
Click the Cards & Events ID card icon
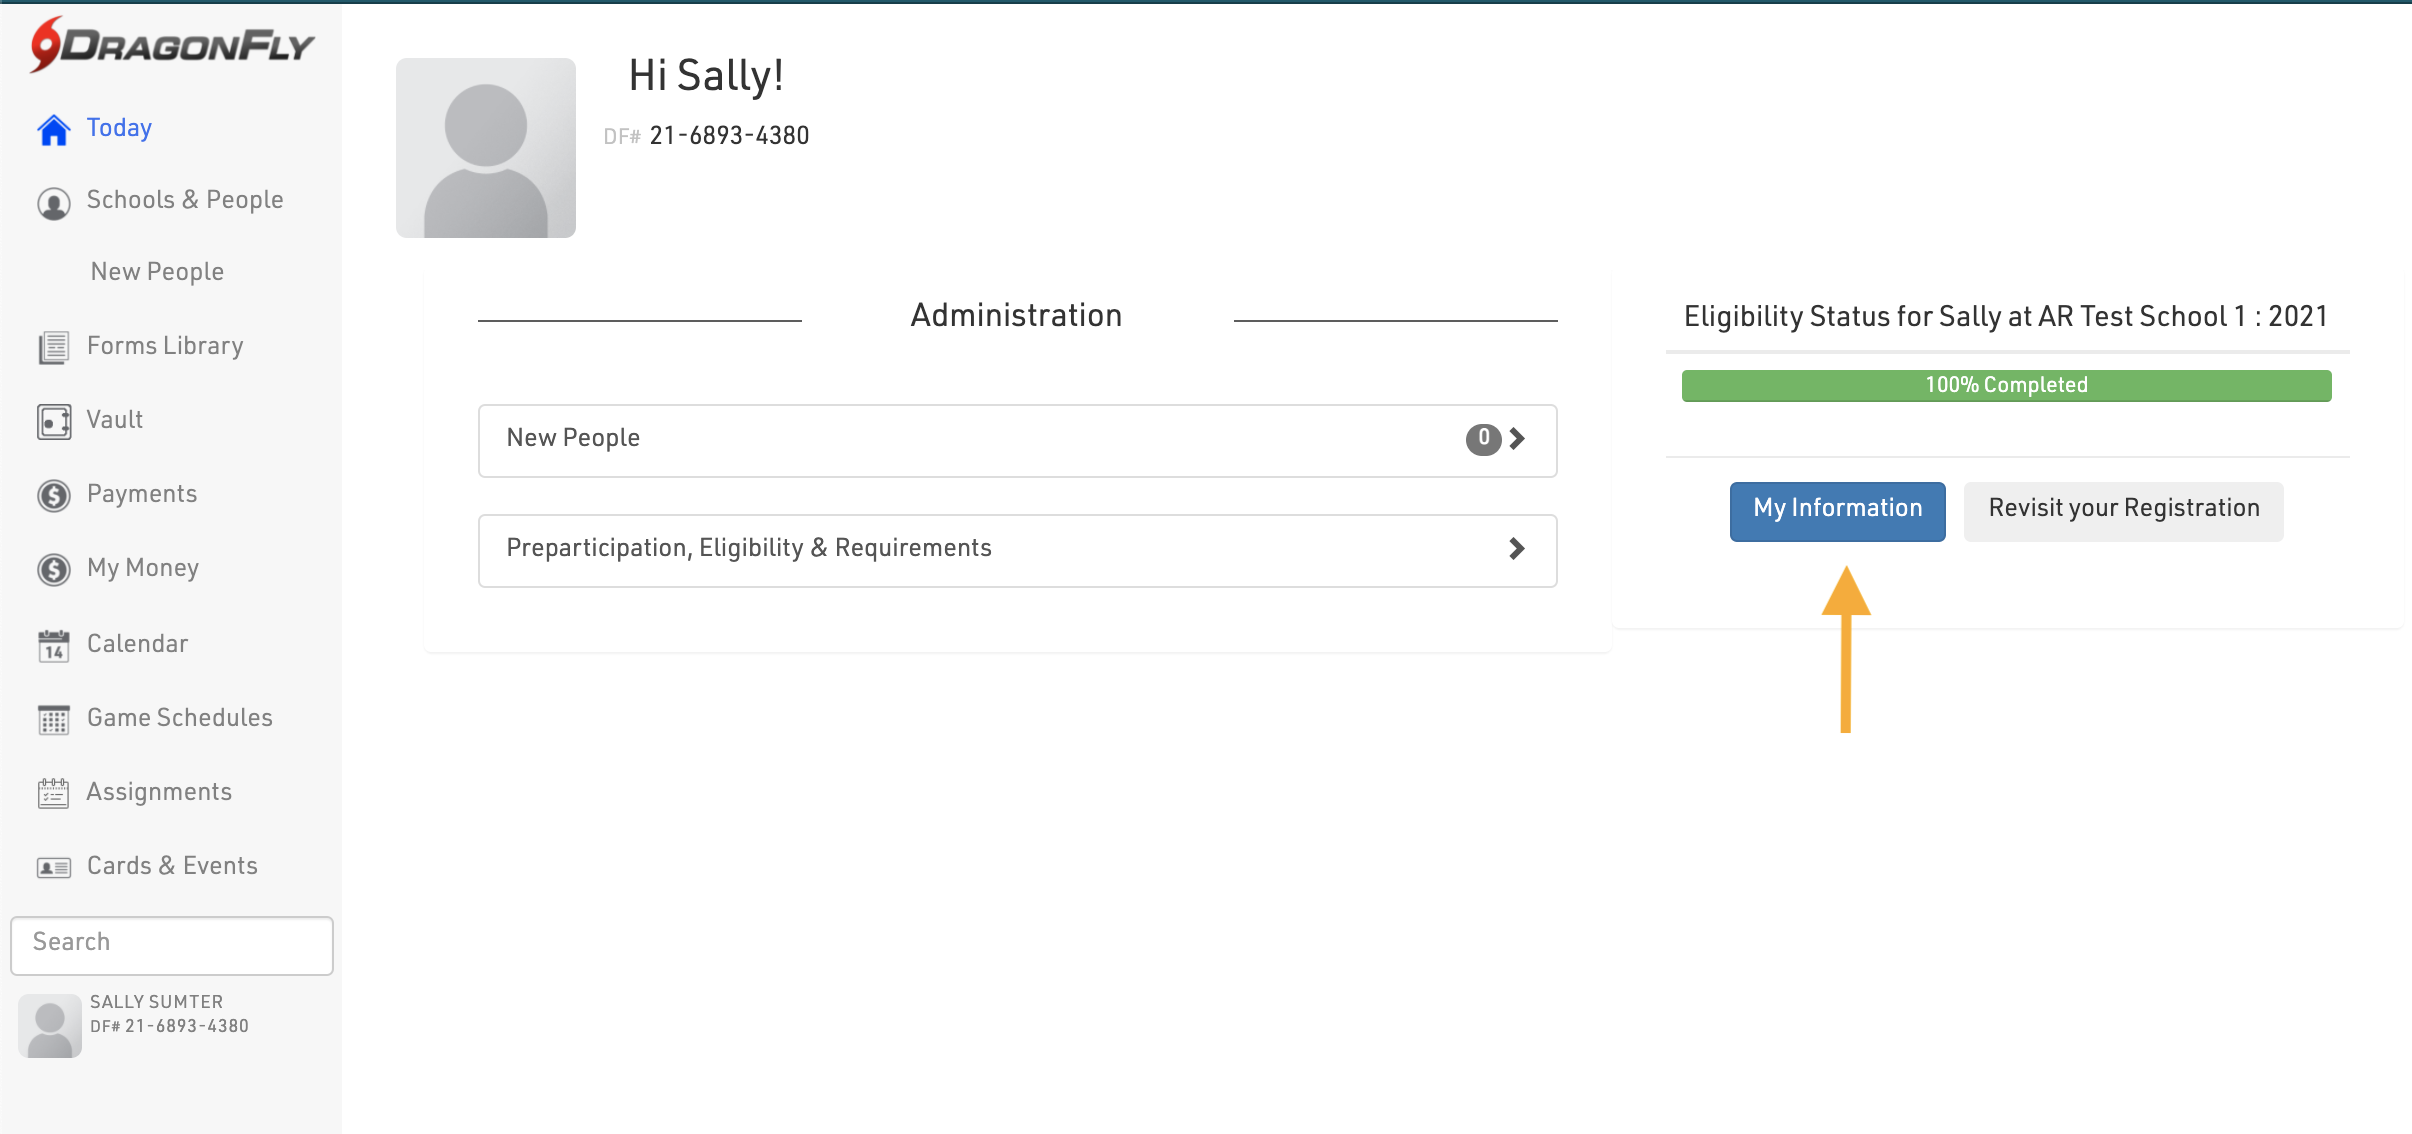(54, 868)
